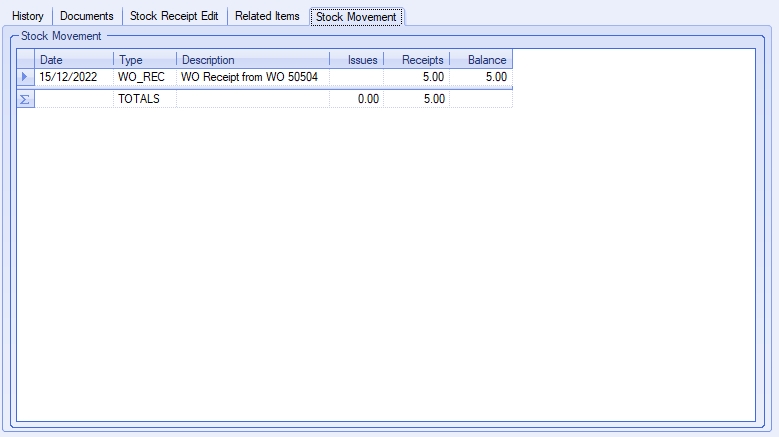Click the Balance column header
Screen dimensions: 779x437
[x=481, y=60]
